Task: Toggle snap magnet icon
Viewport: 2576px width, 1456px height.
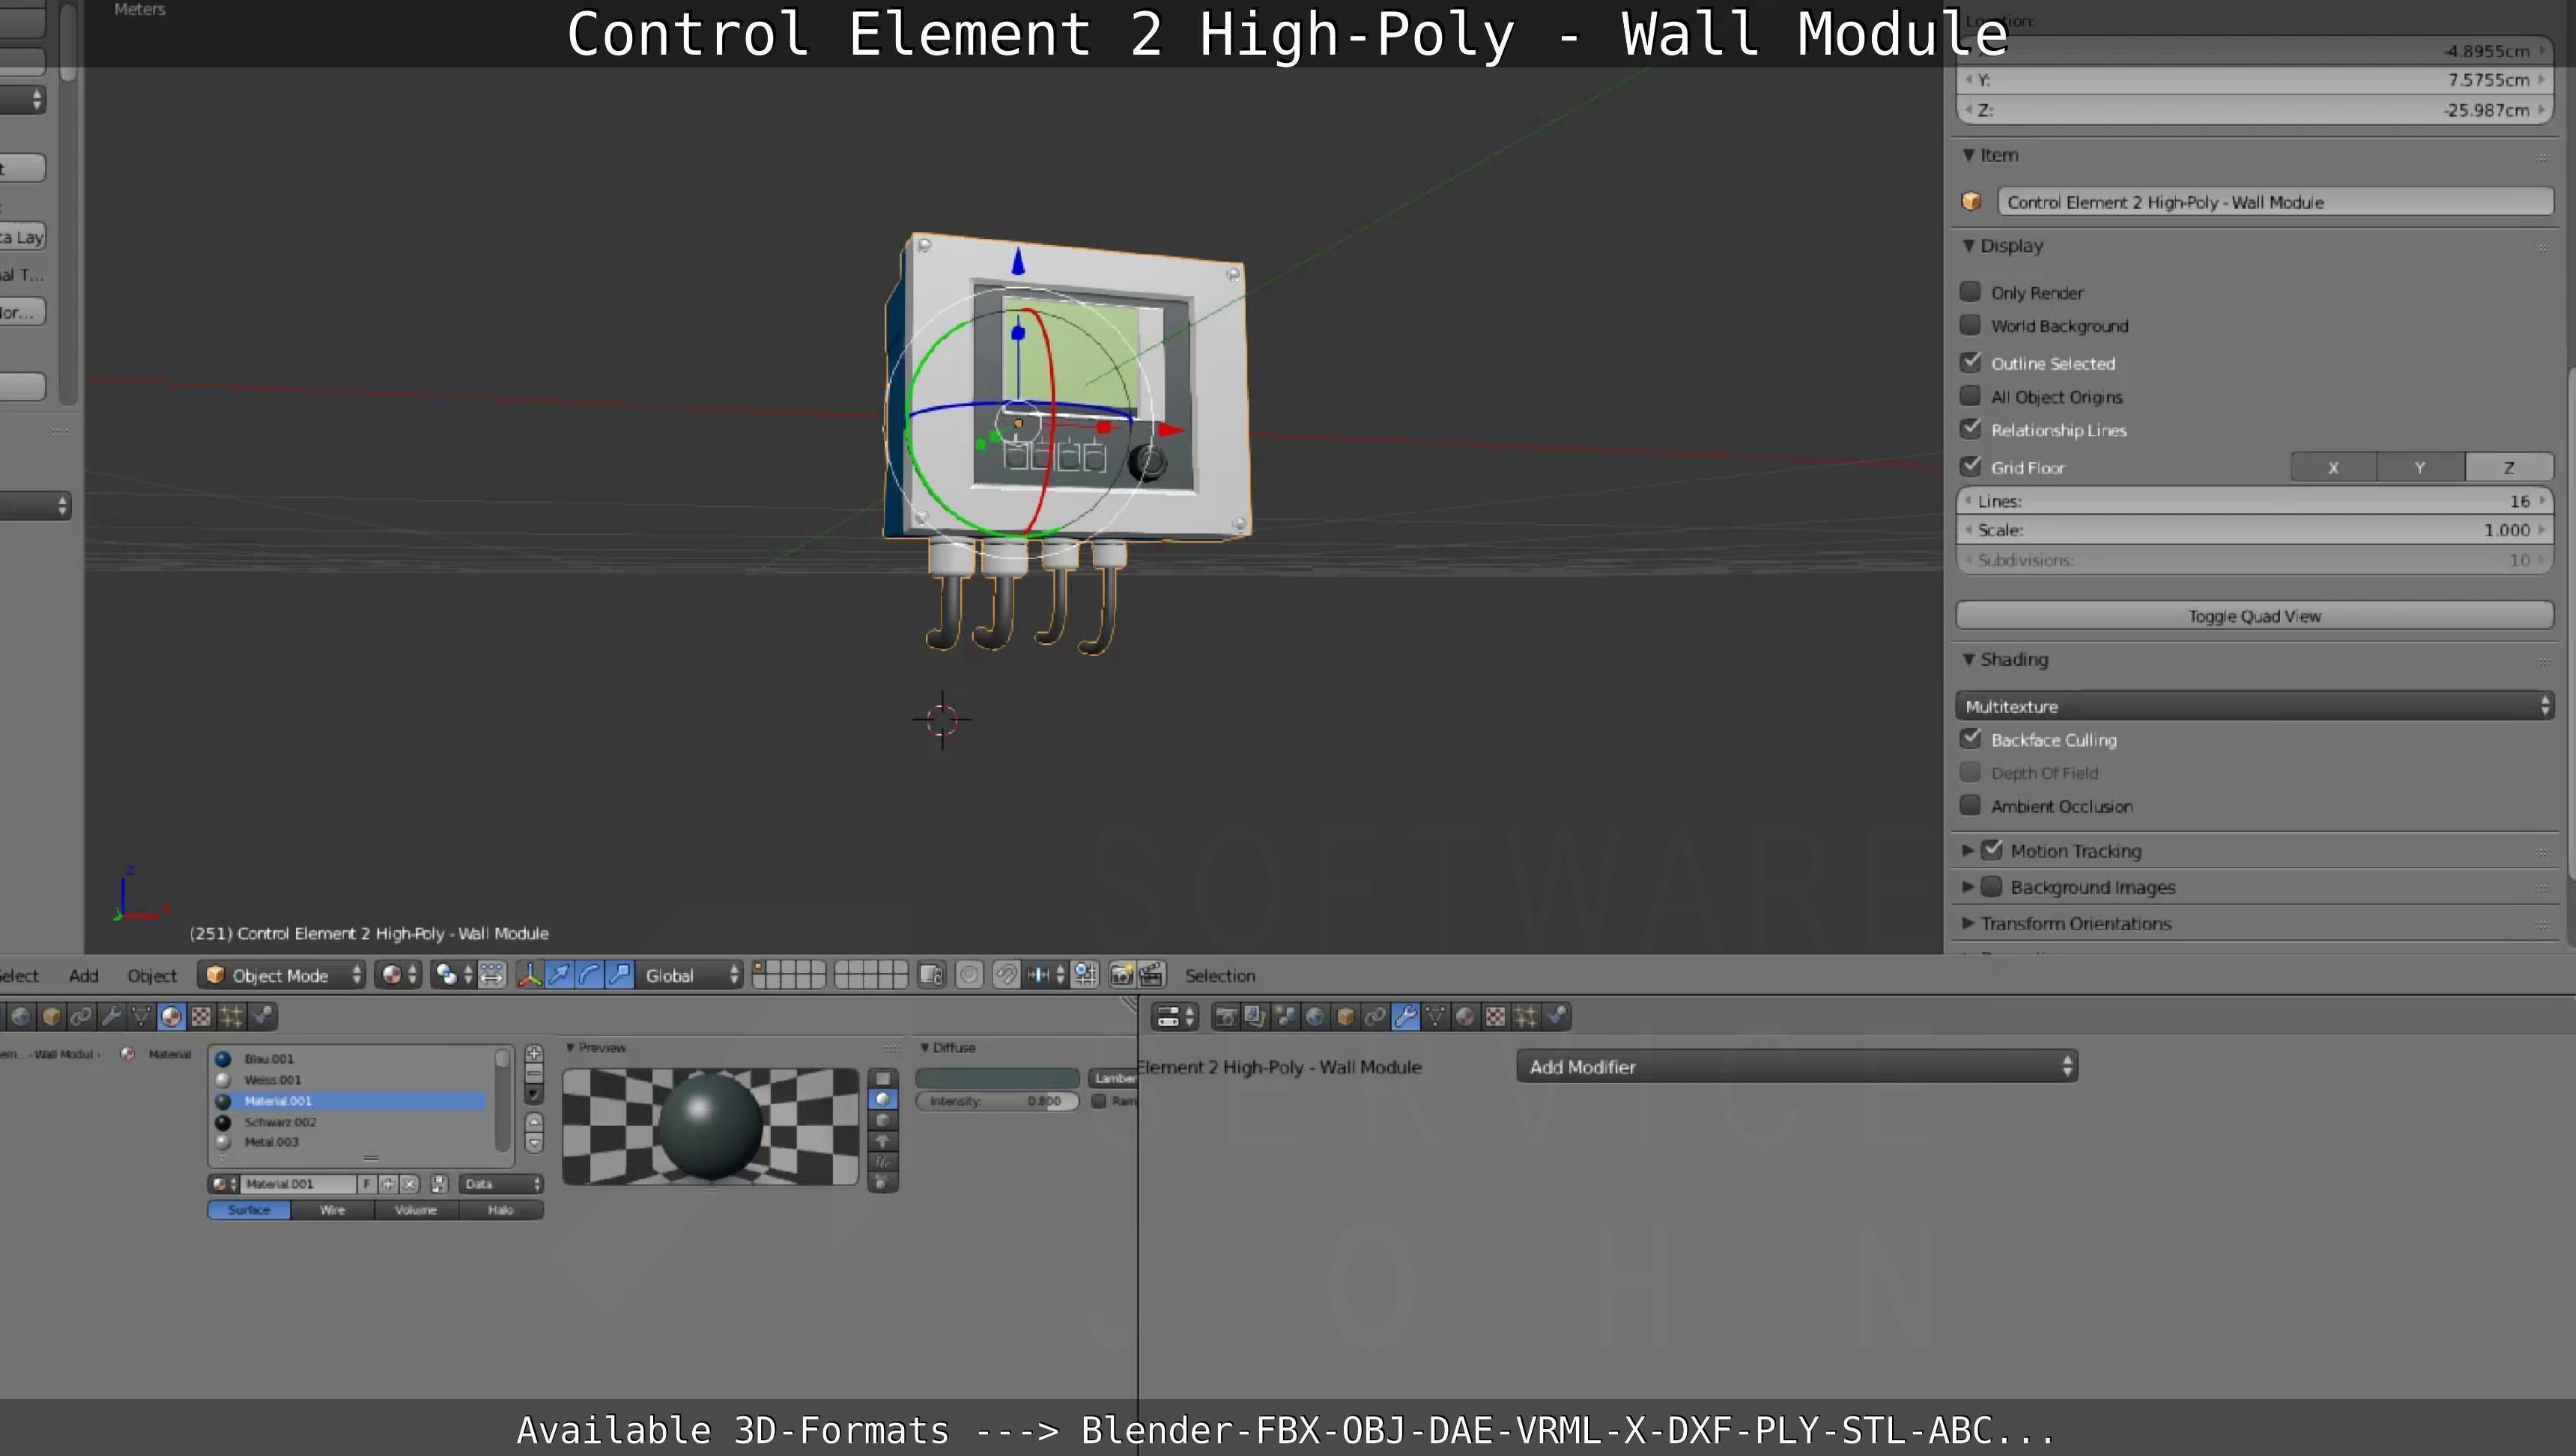Action: point(1007,975)
